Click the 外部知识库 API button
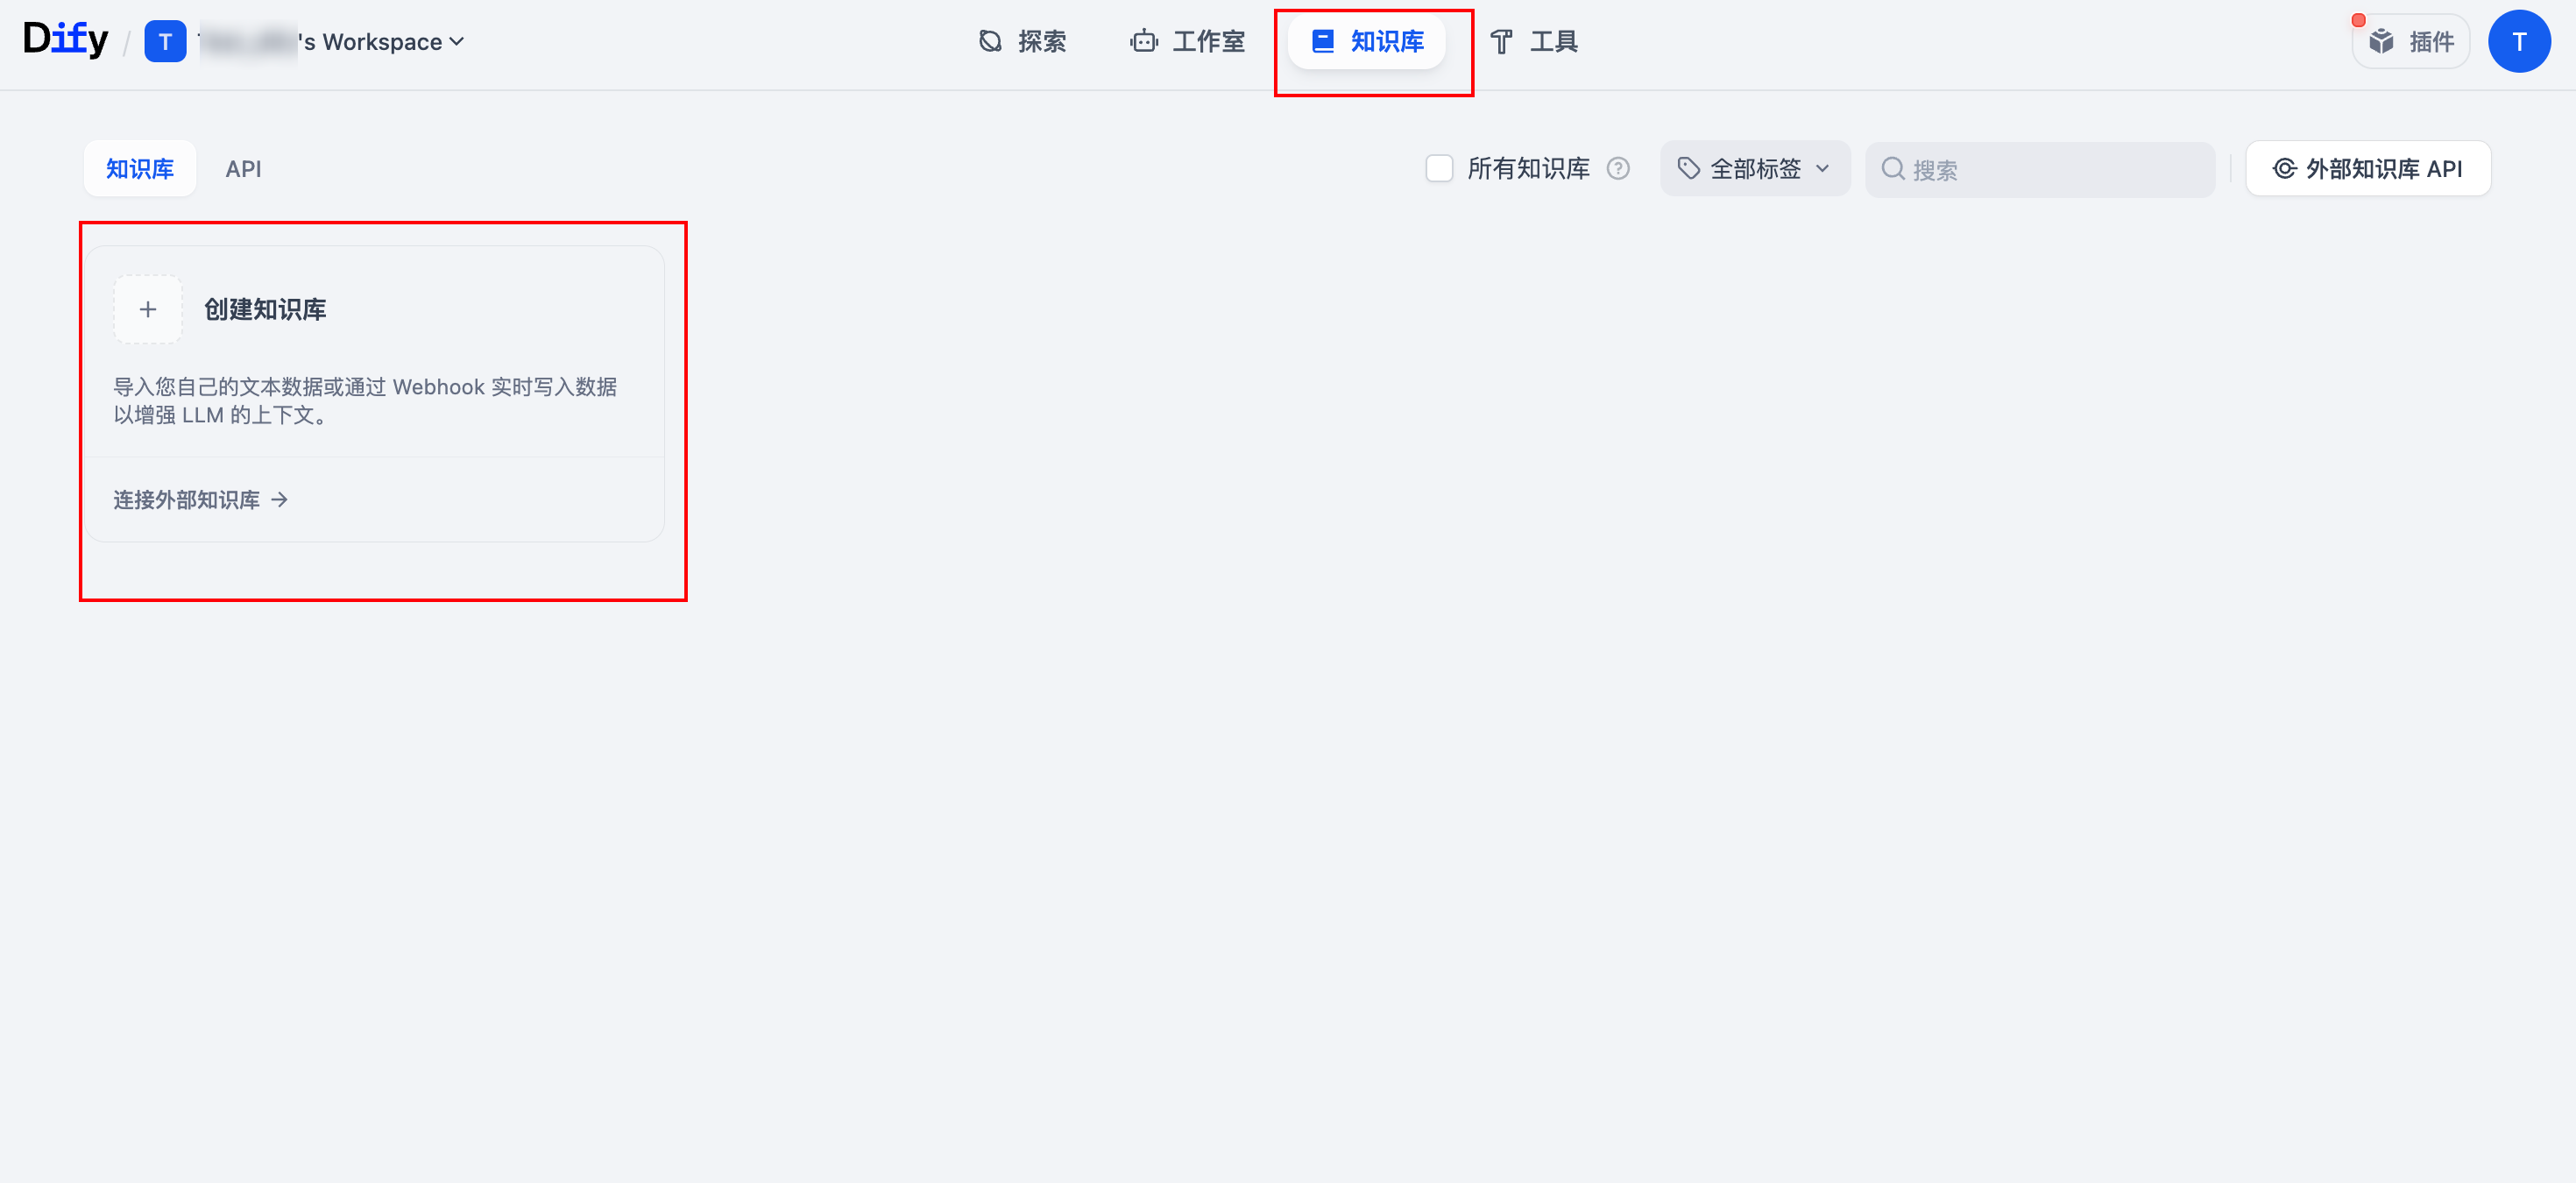 pyautogui.click(x=2368, y=168)
